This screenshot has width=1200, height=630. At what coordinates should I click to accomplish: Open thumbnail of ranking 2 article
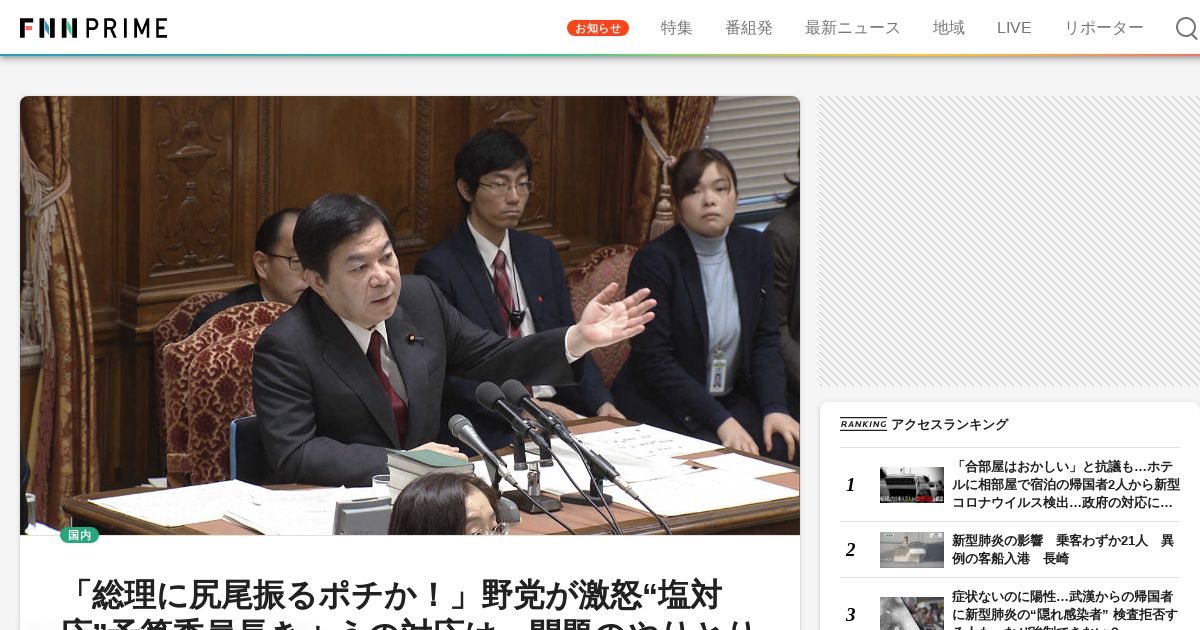coord(912,549)
